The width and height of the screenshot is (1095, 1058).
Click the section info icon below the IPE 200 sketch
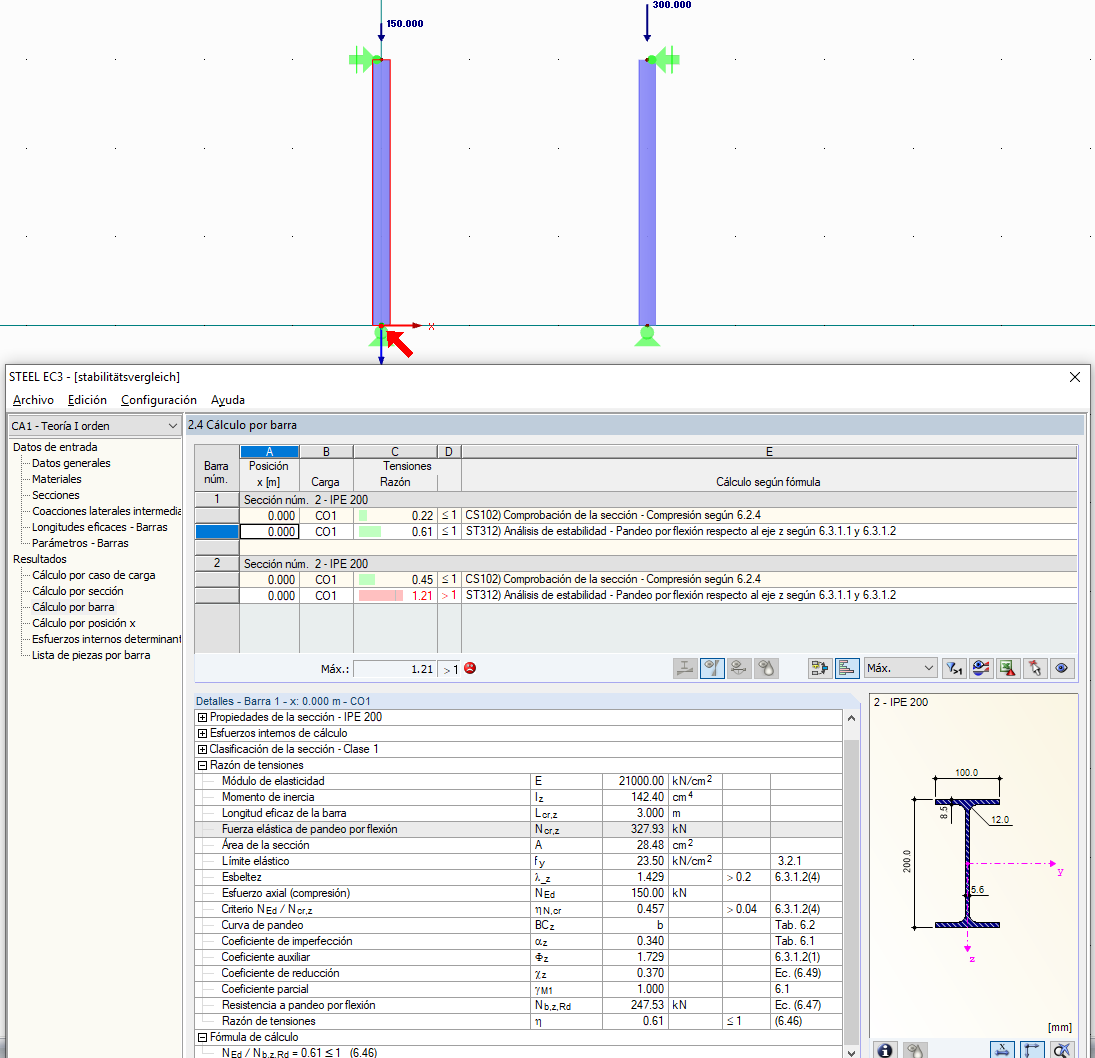point(885,1050)
